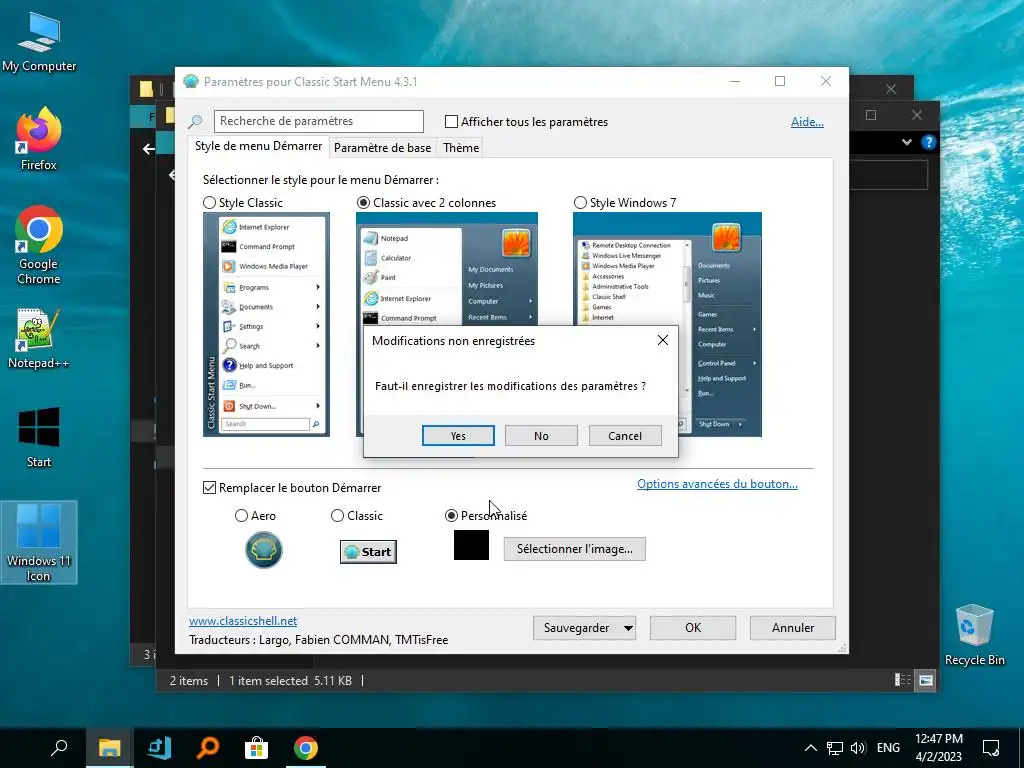1024x768 pixels.
Task: Choose the Personnalisé radio option
Action: tap(451, 516)
